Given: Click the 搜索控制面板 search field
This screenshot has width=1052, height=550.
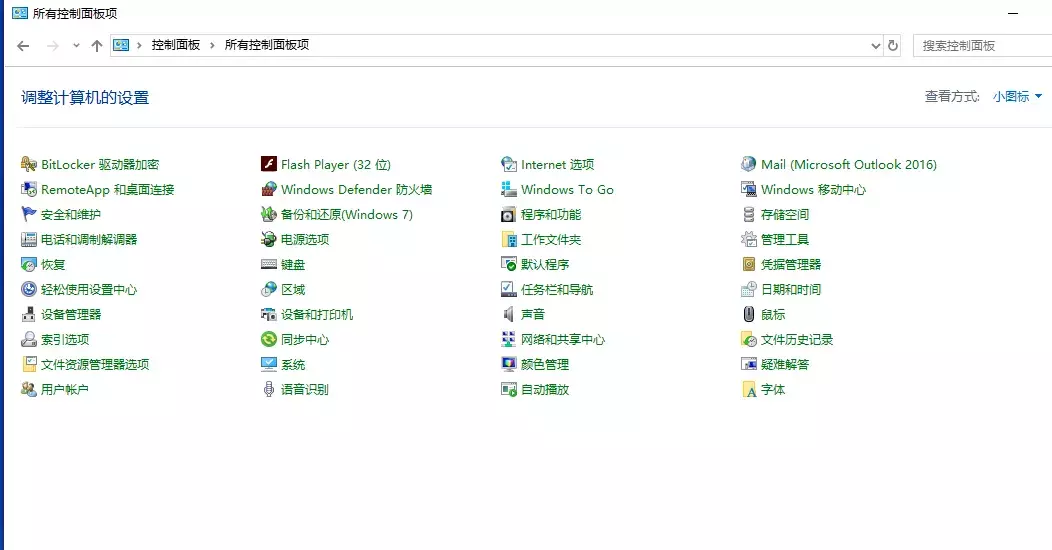Looking at the screenshot, I should coord(982,46).
